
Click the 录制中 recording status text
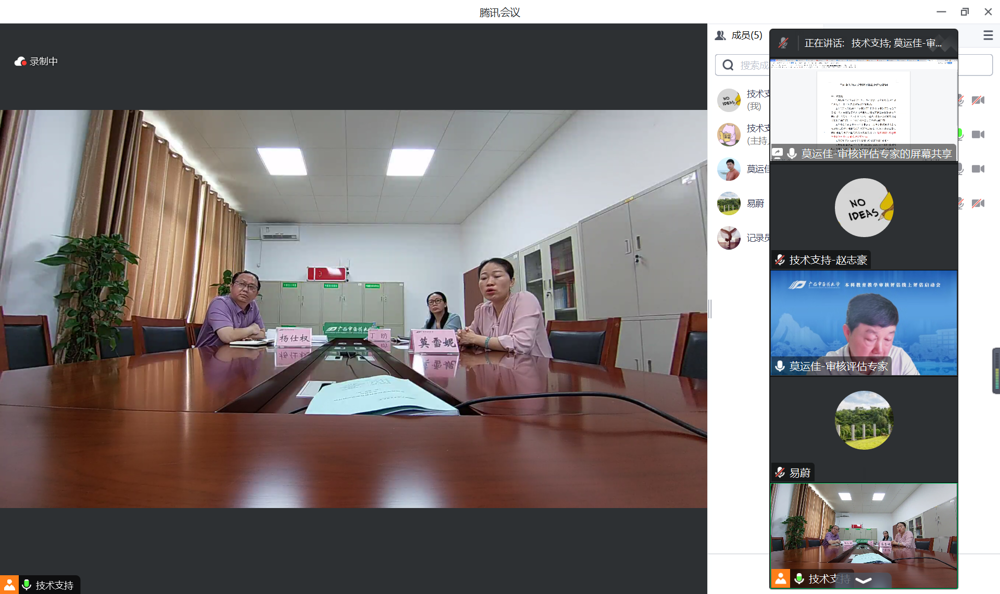click(x=43, y=61)
